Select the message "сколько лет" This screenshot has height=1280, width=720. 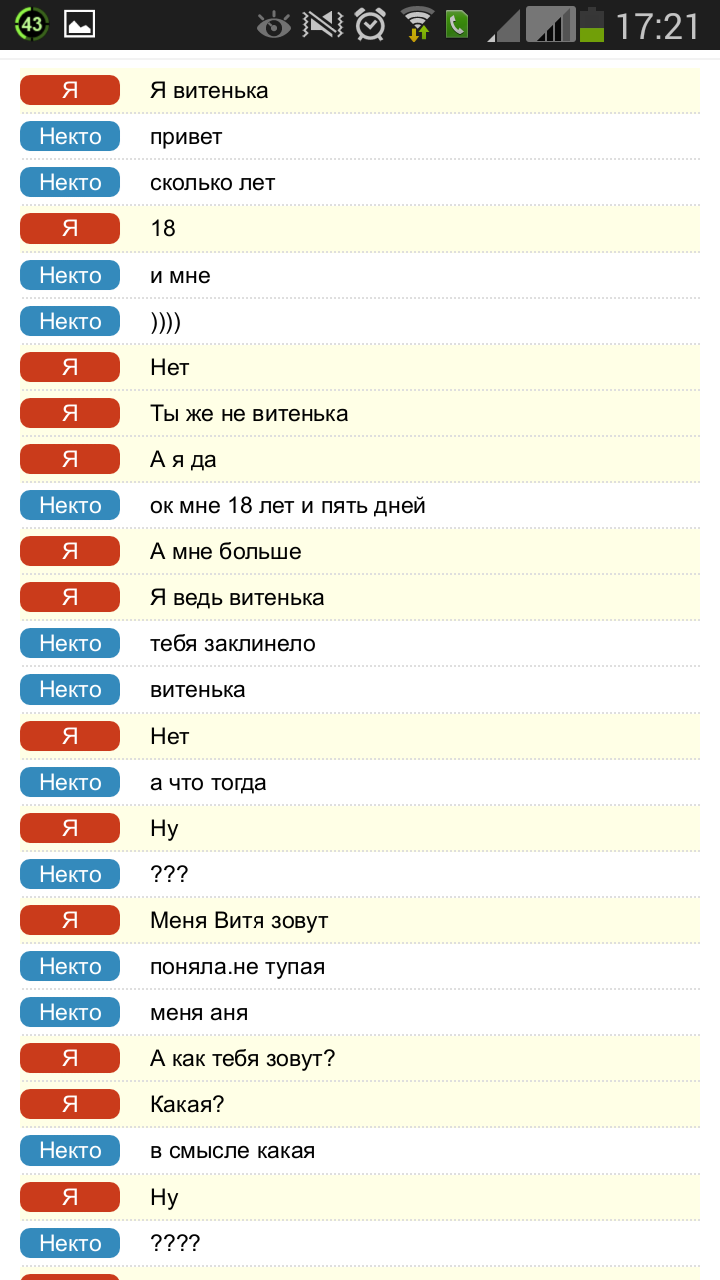pyautogui.click(x=212, y=183)
